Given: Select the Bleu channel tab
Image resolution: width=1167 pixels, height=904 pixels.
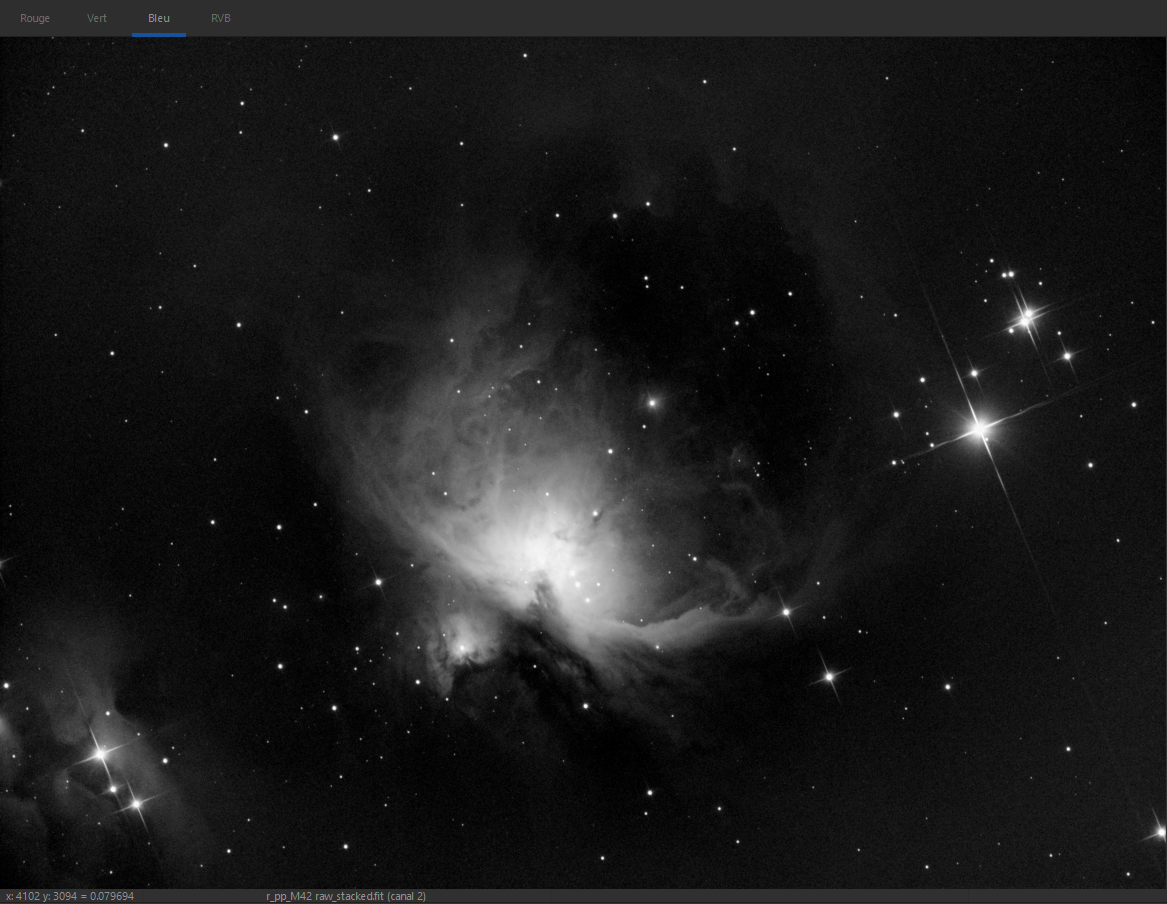Looking at the screenshot, I should (x=159, y=18).
